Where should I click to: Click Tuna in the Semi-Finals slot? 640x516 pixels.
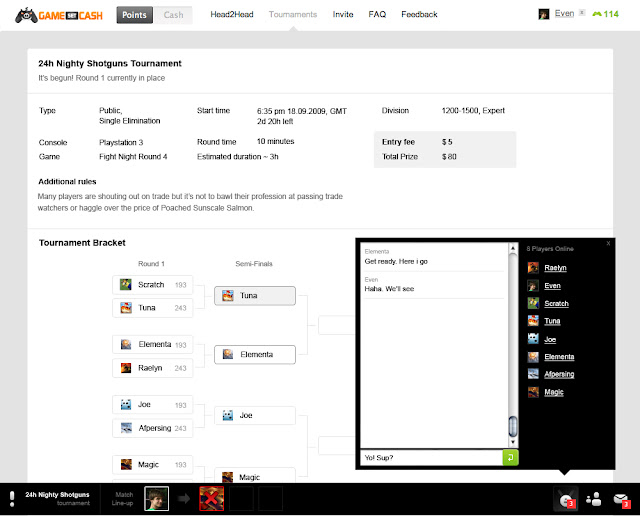pyautogui.click(x=255, y=296)
